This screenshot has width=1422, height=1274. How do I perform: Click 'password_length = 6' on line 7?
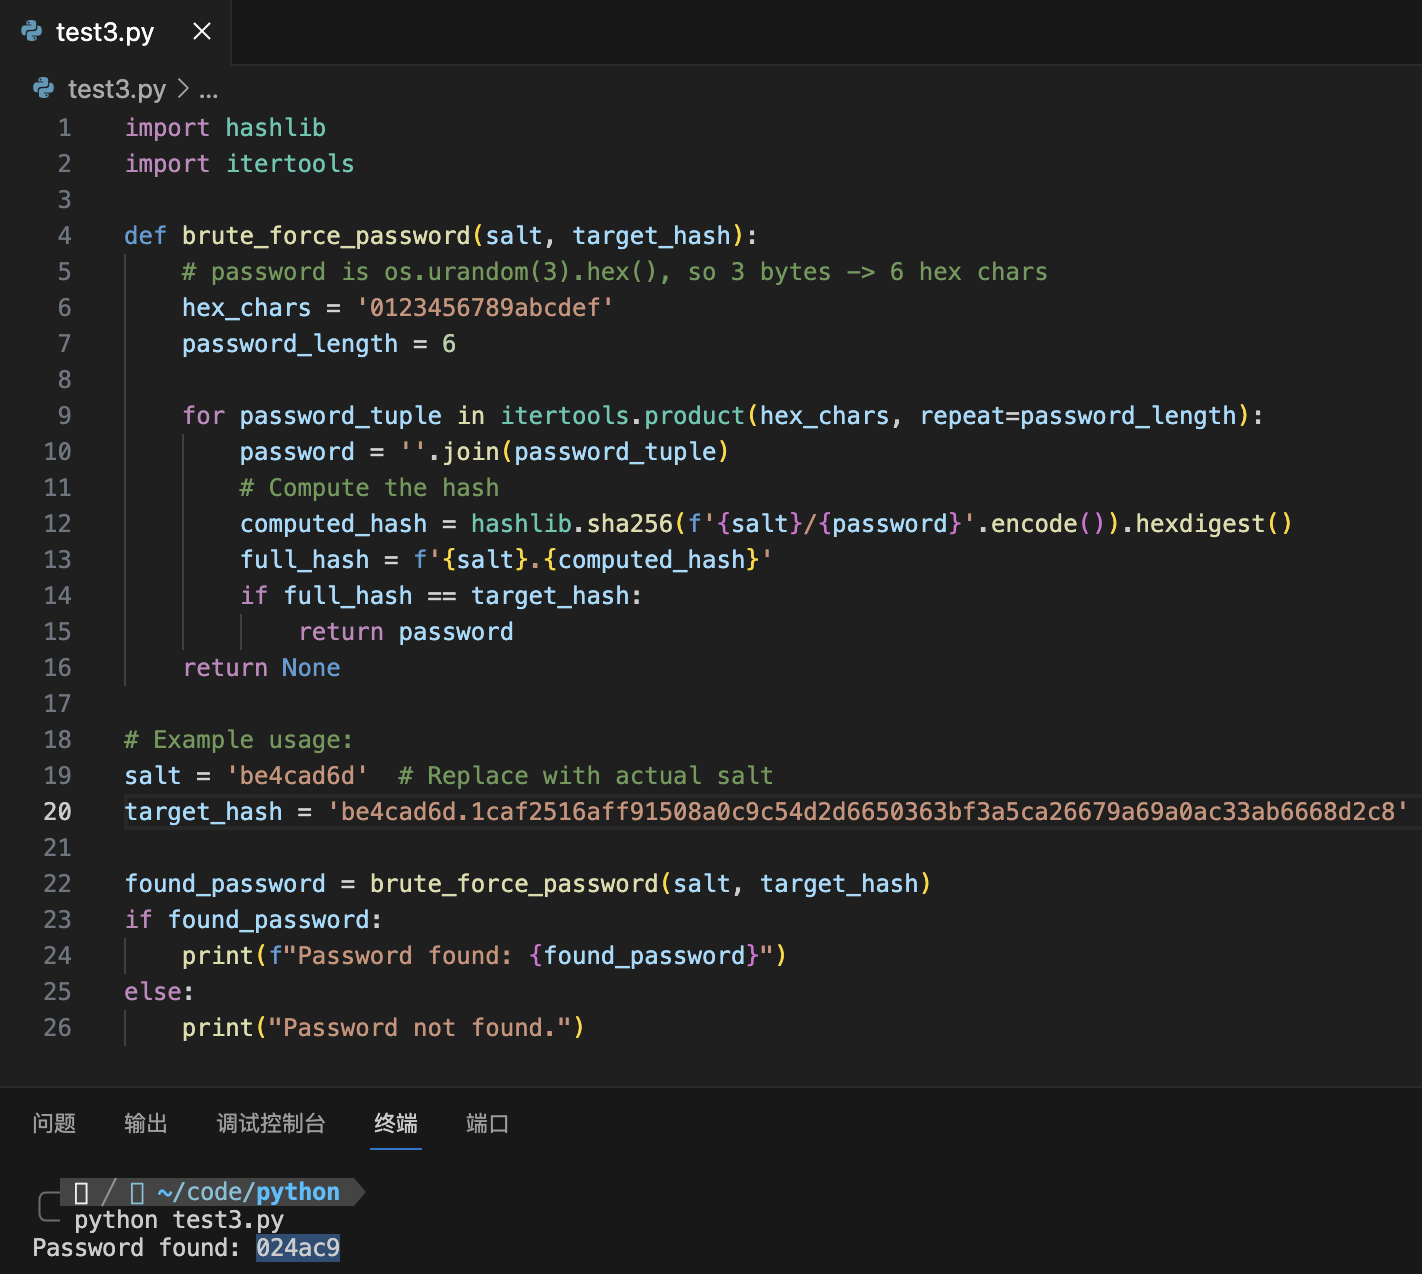coord(319,344)
